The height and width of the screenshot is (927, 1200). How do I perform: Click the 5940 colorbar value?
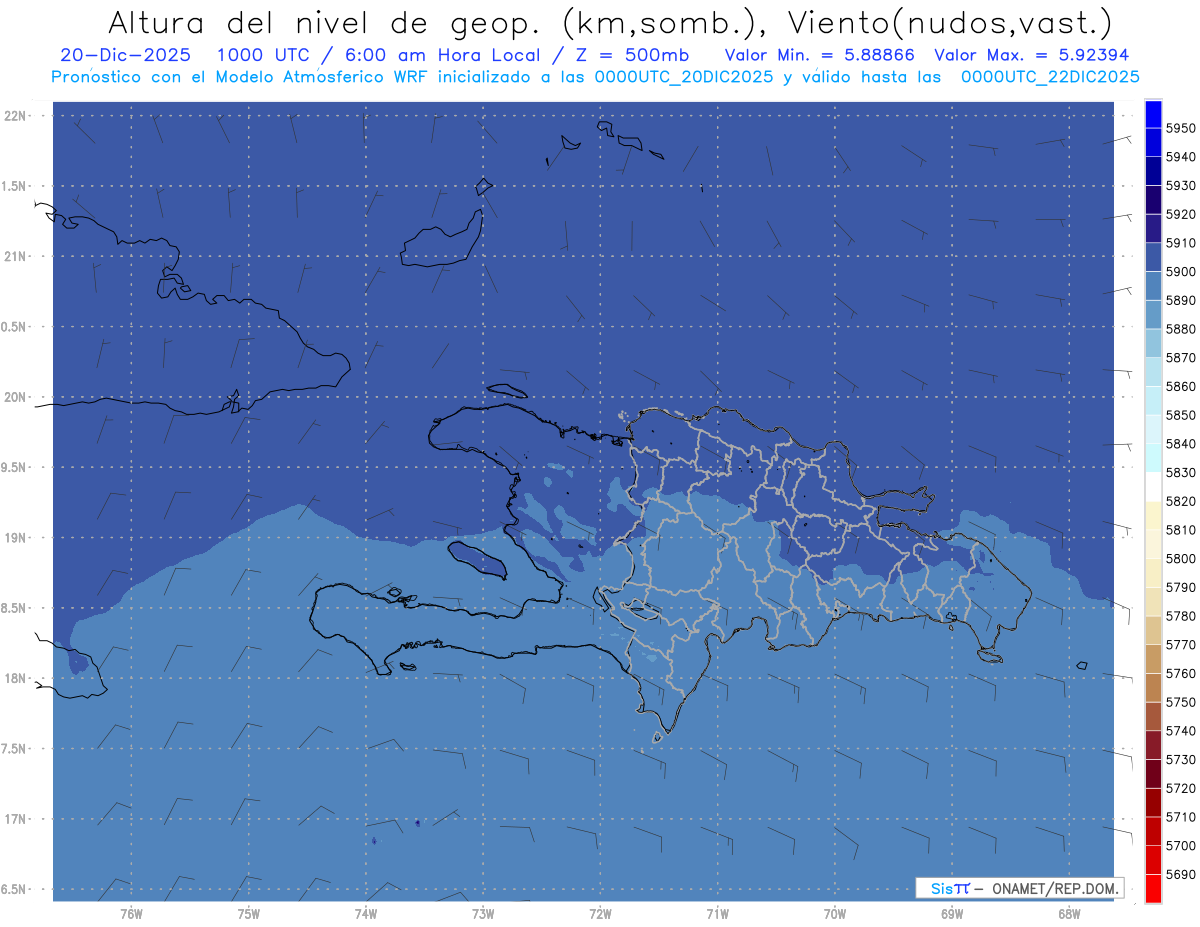(1180, 157)
